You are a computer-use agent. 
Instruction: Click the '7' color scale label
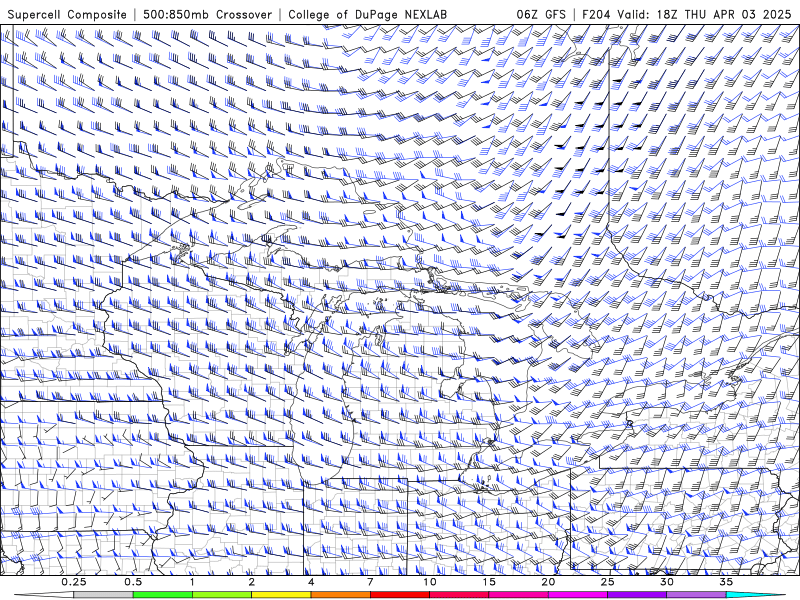click(370, 582)
